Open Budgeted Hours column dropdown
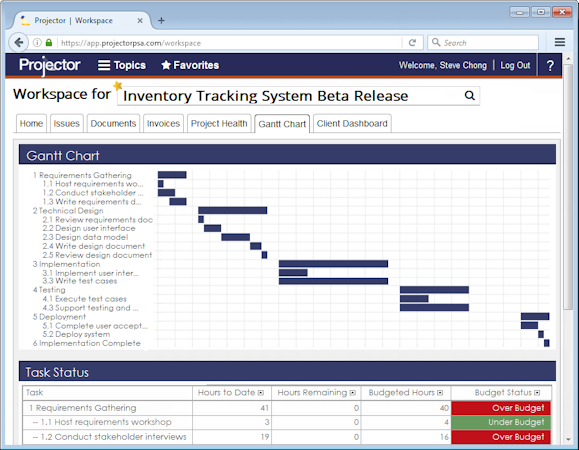This screenshot has width=579, height=450. [440, 393]
